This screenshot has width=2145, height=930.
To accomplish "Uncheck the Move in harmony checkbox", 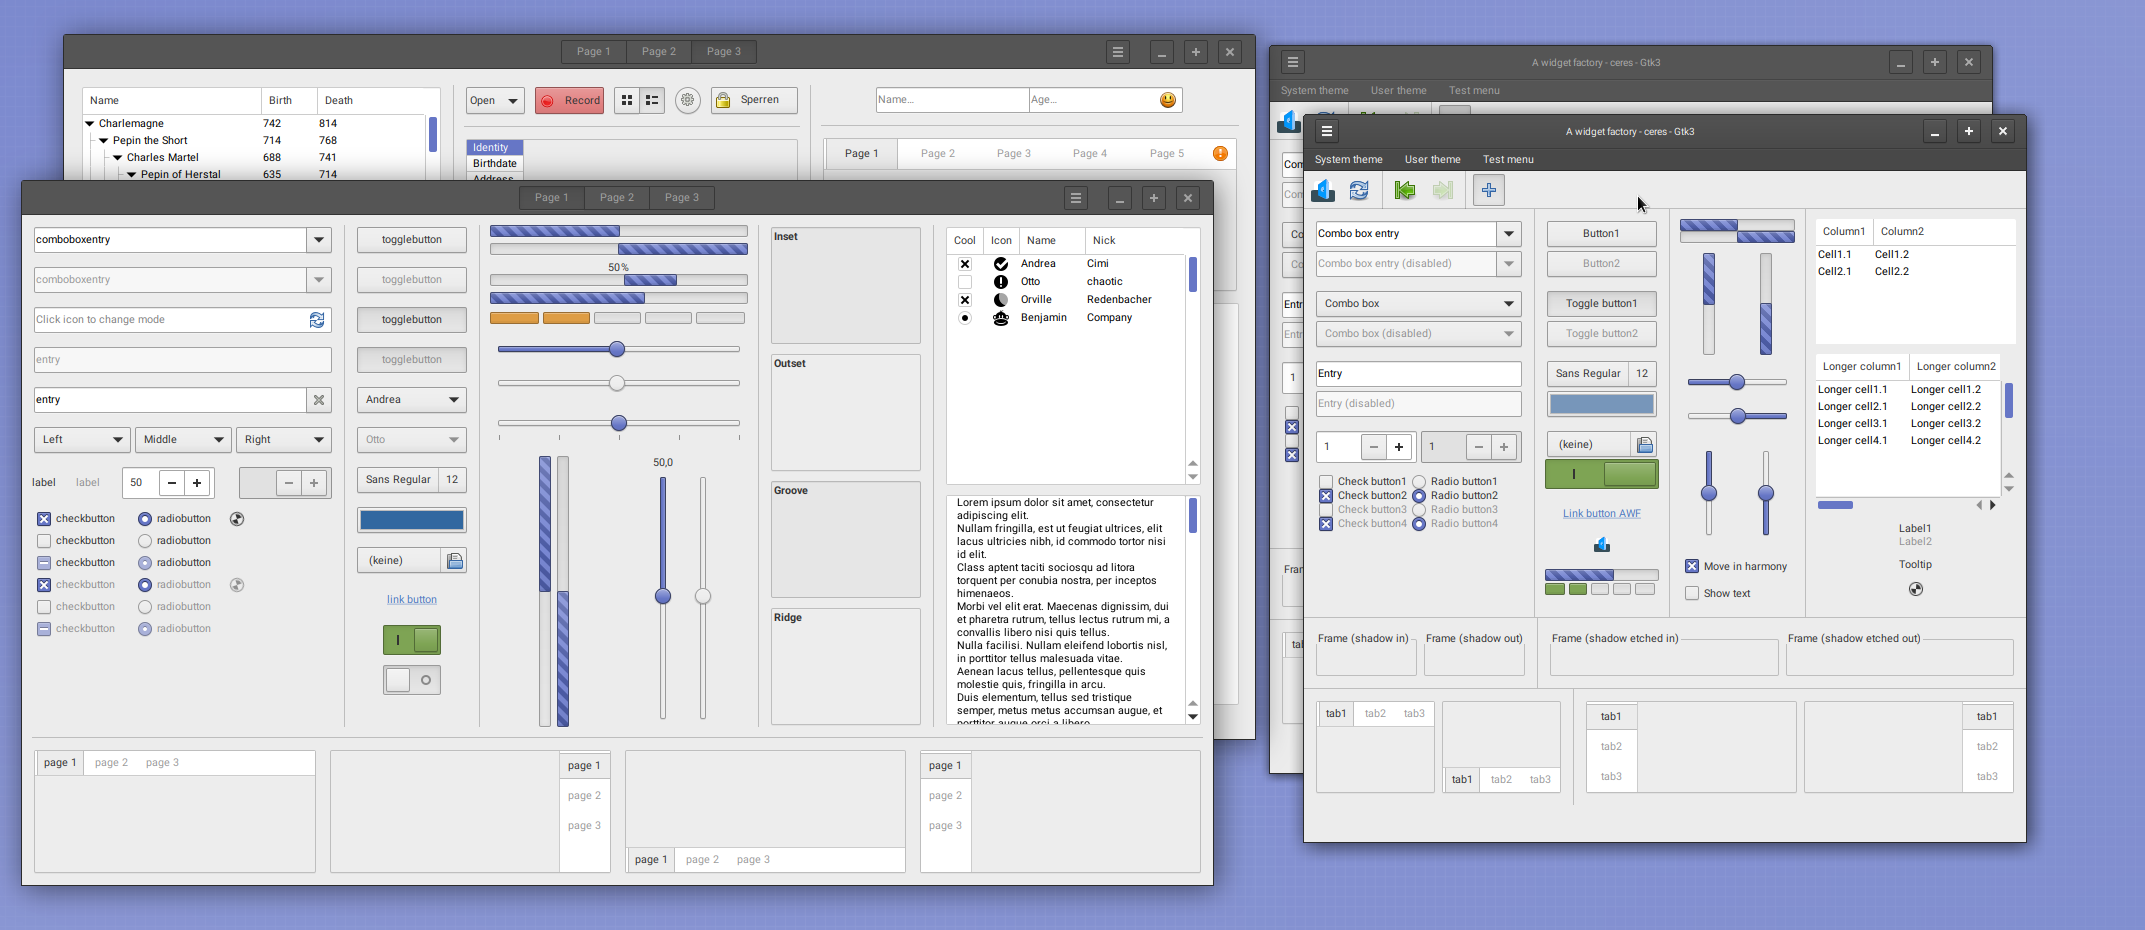I will tap(1692, 566).
